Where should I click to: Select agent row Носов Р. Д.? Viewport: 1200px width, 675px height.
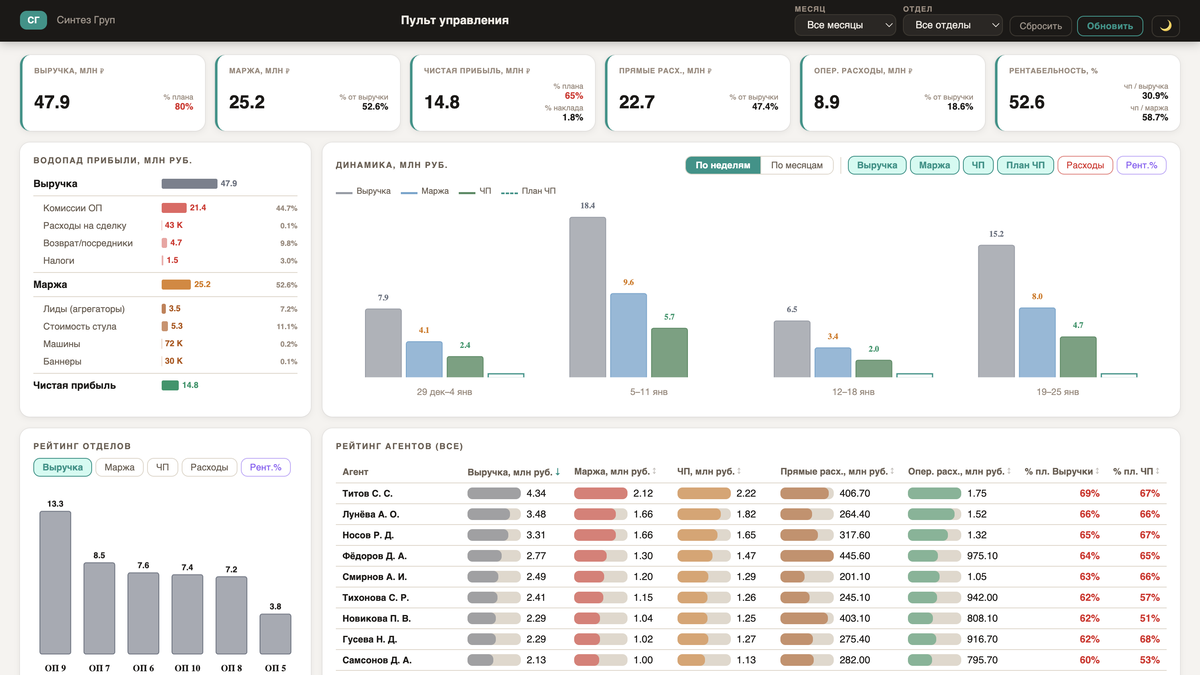coord(751,535)
